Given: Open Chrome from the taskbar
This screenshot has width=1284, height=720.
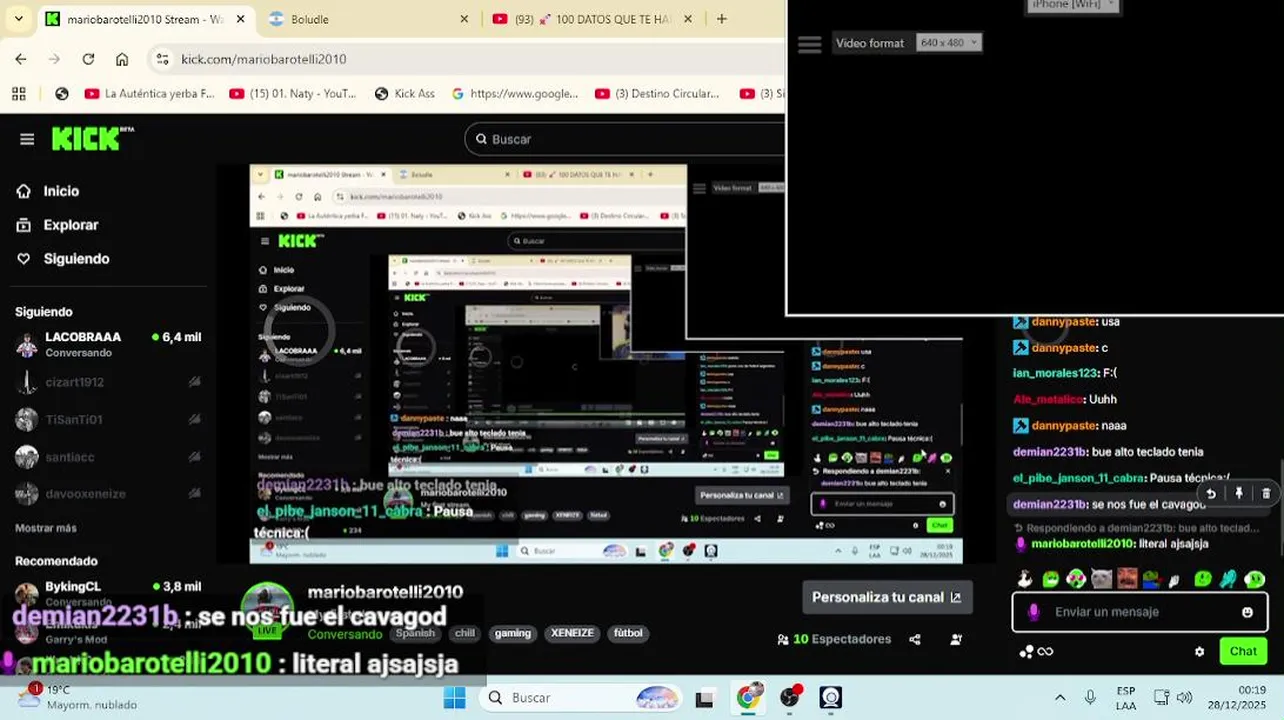Looking at the screenshot, I should 748,697.
